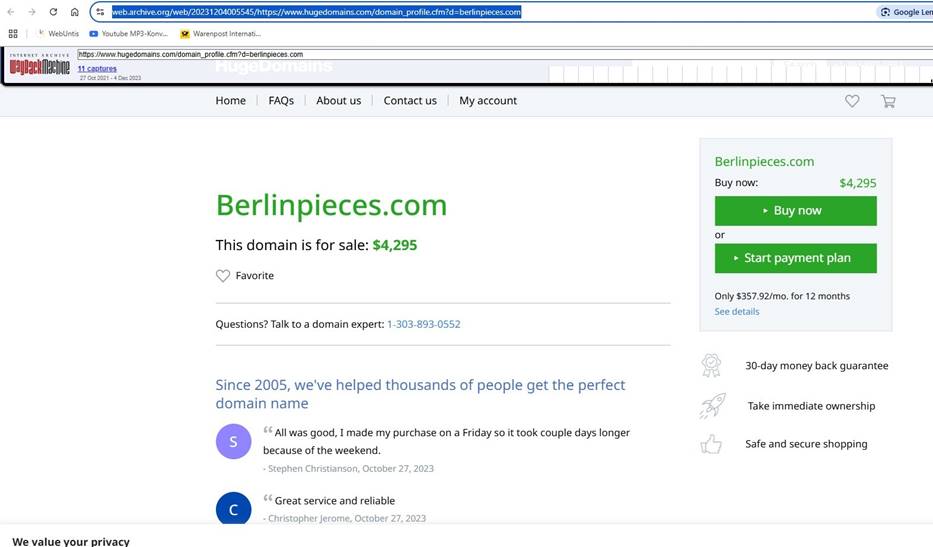933x547 pixels.
Task: Open the wishlist heart icon in header
Action: 852,101
